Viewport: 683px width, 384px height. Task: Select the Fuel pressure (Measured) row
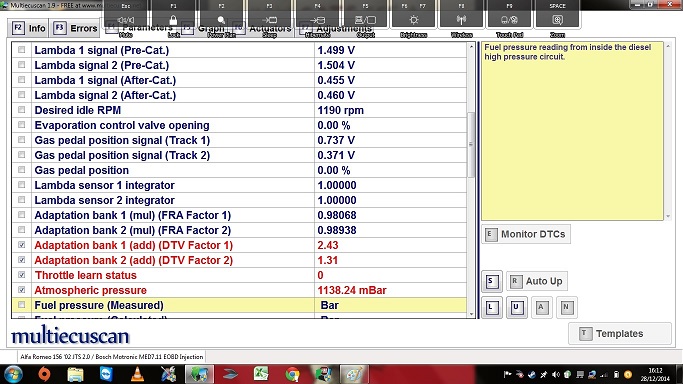239,305
